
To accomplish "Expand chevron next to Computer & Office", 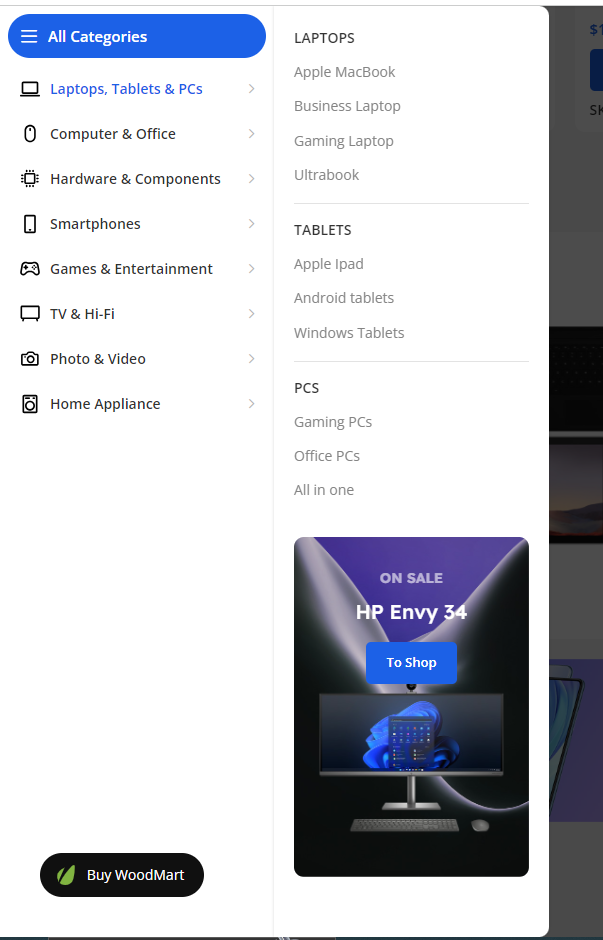I will pos(252,134).
